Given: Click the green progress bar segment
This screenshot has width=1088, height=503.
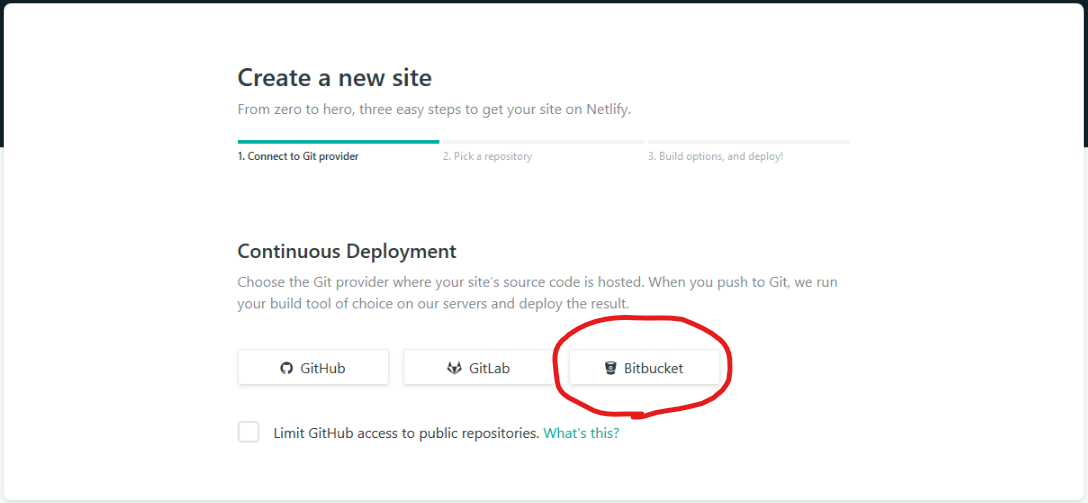Looking at the screenshot, I should coord(339,142).
